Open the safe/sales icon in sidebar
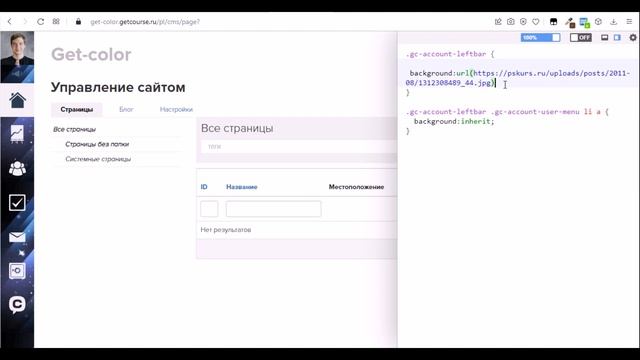This screenshot has width=640, height=360. (x=17, y=271)
